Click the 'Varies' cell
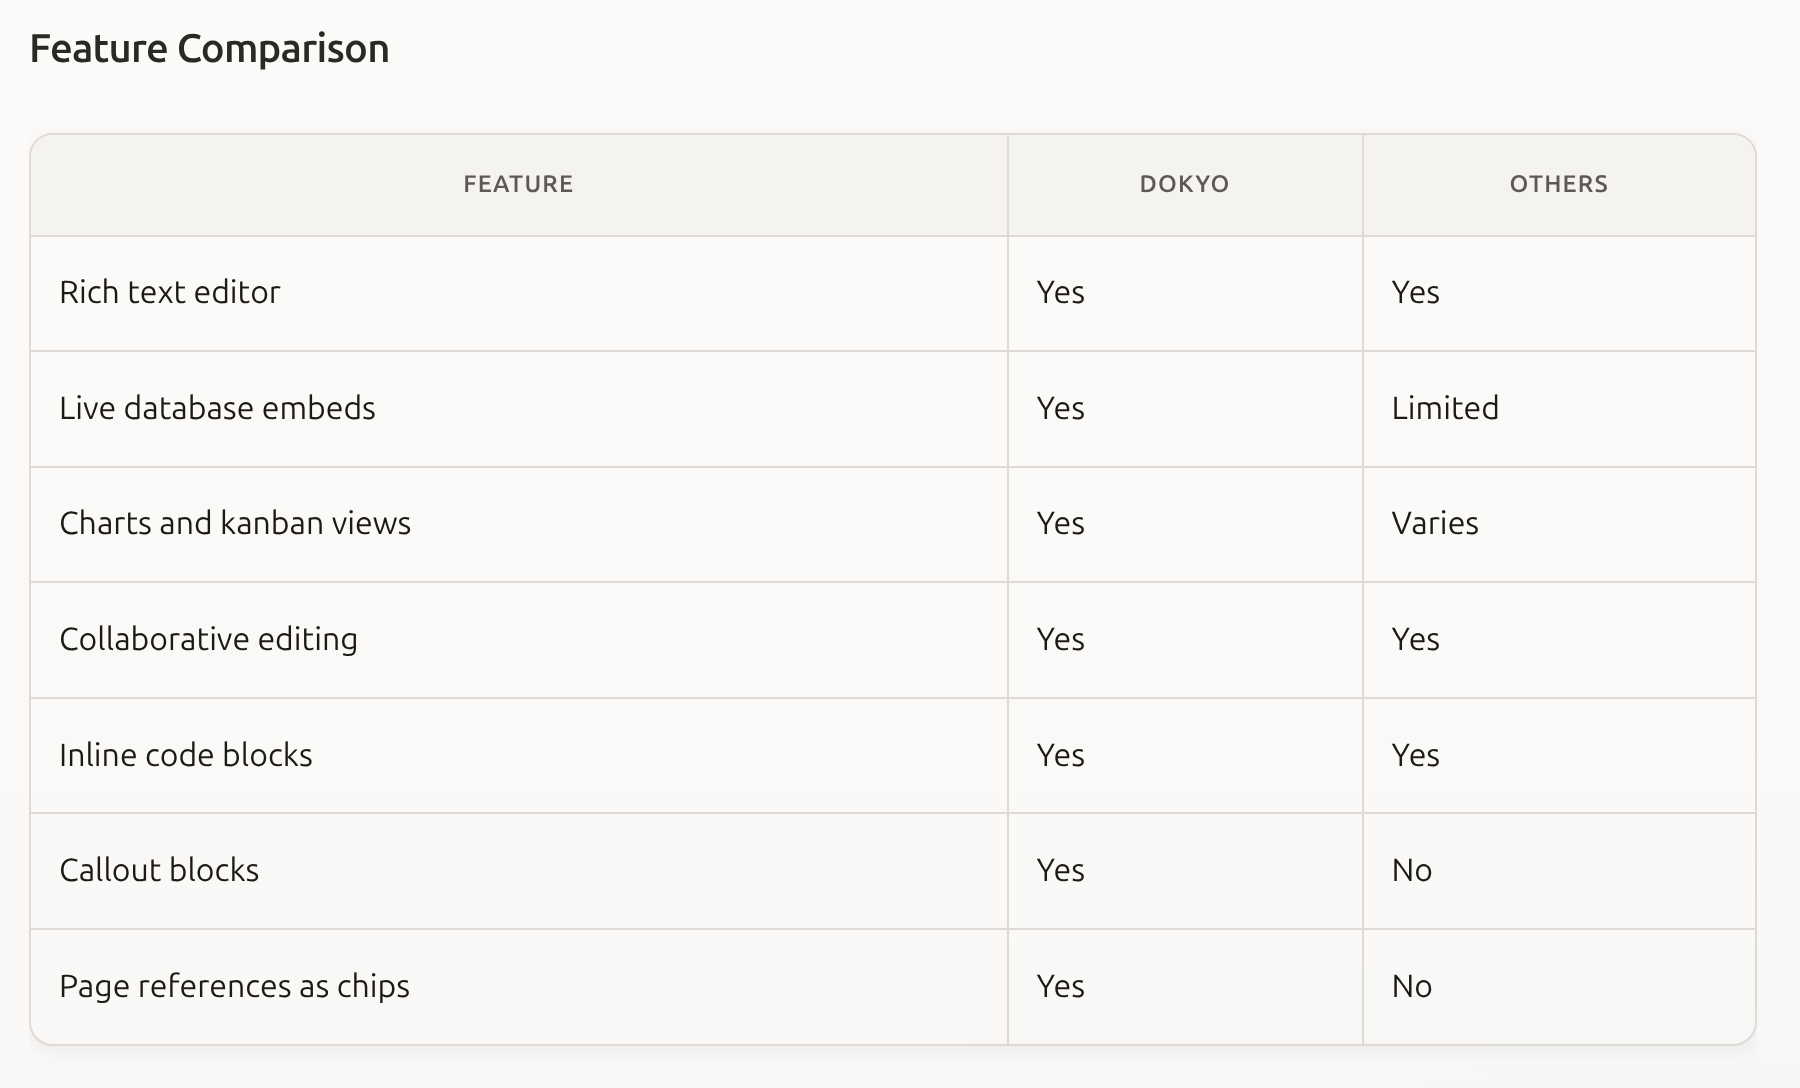Screen dimensions: 1800x1088 pyautogui.click(x=1559, y=524)
